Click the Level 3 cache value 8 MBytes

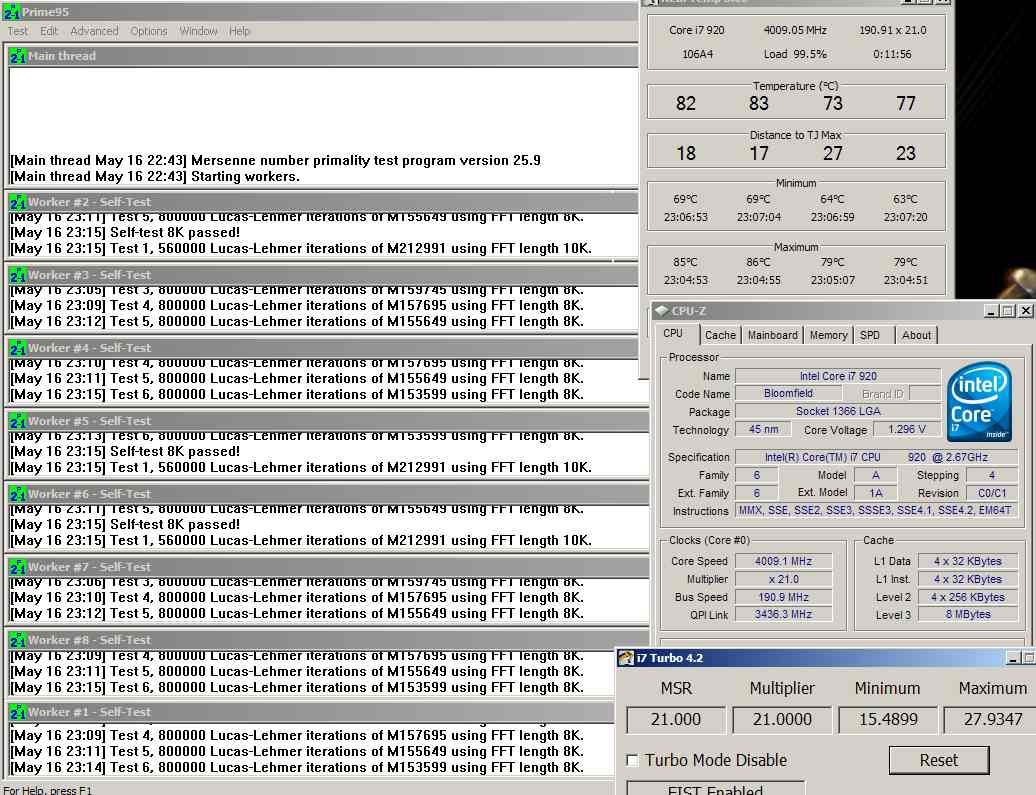(967, 615)
